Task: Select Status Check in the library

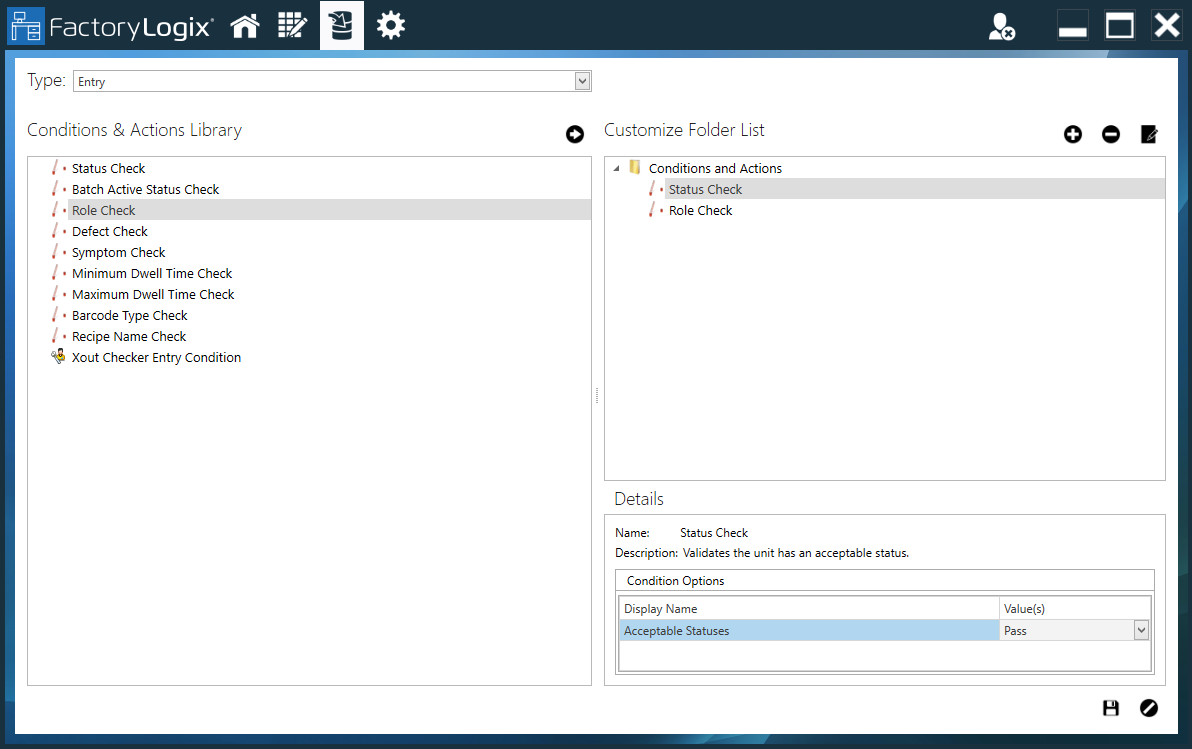Action: coord(108,168)
